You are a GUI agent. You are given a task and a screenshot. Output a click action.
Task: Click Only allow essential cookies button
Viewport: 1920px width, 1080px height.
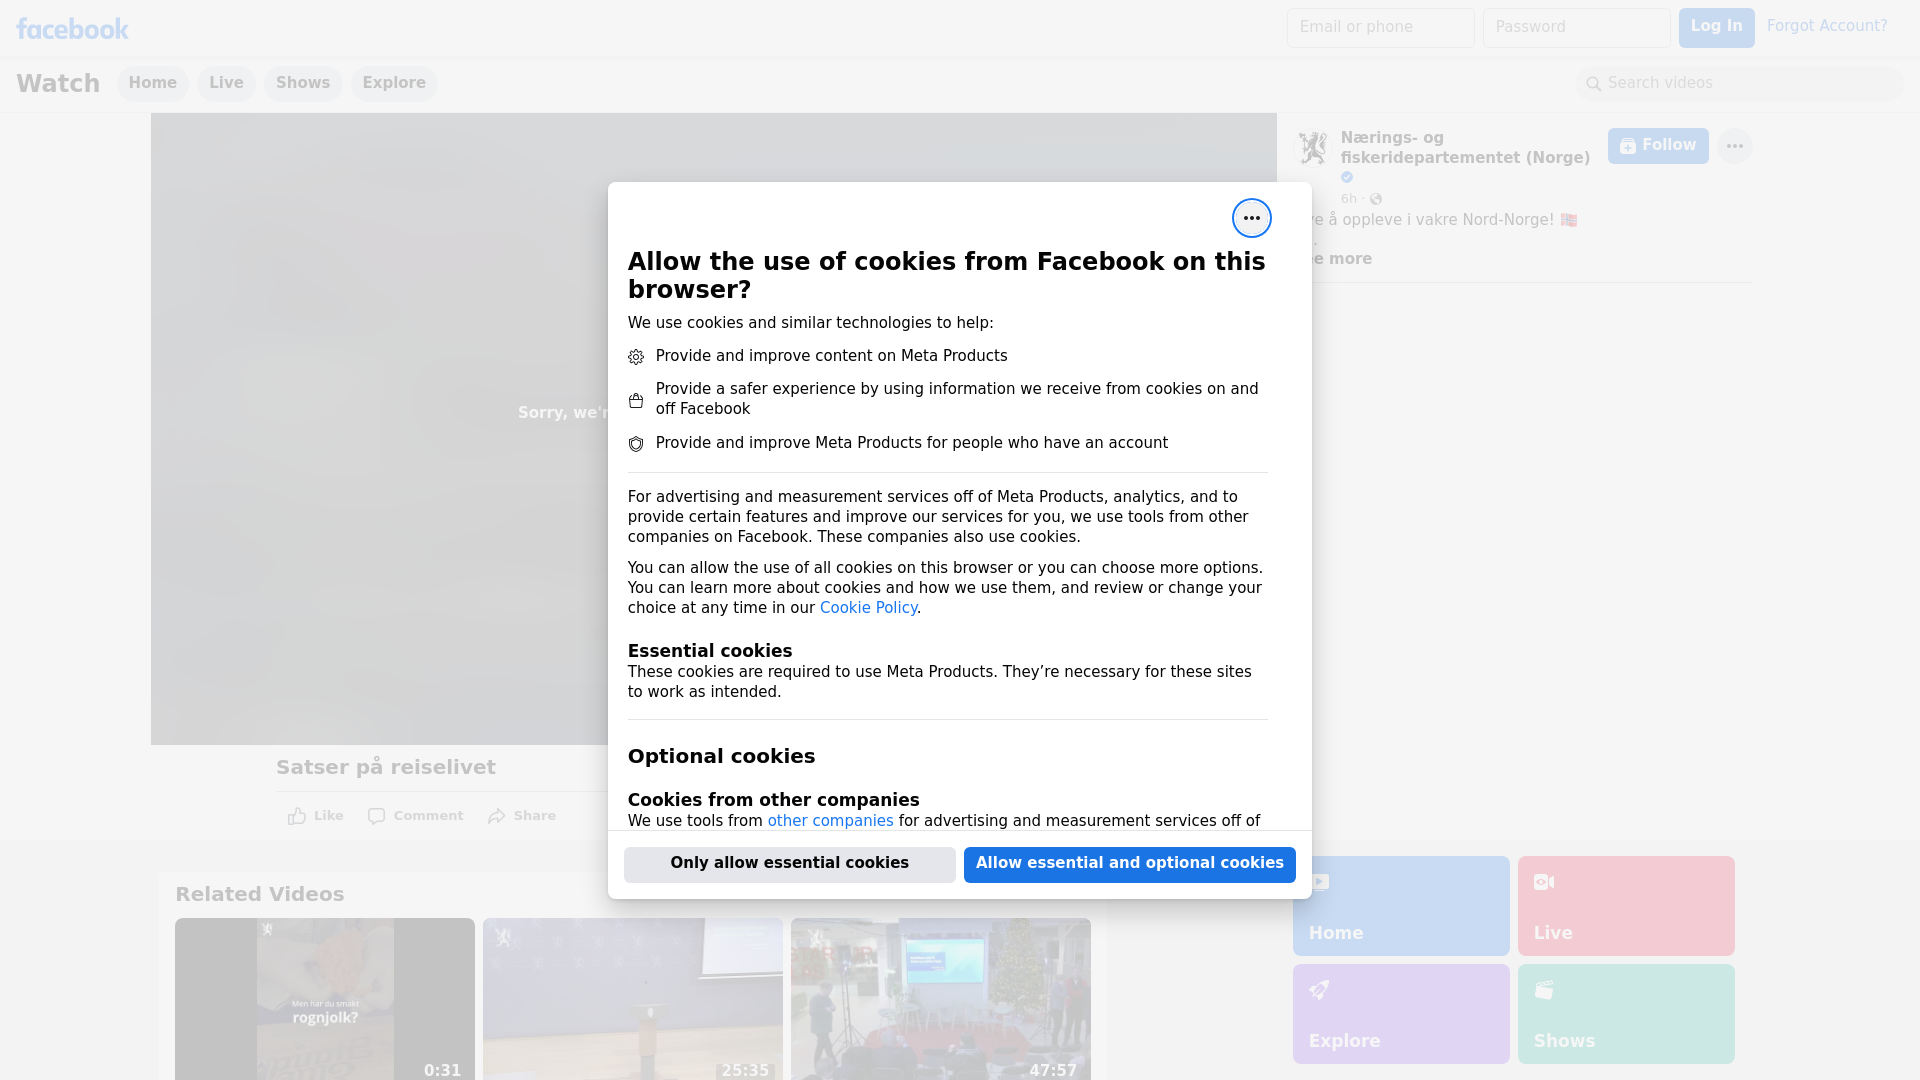(x=789, y=864)
